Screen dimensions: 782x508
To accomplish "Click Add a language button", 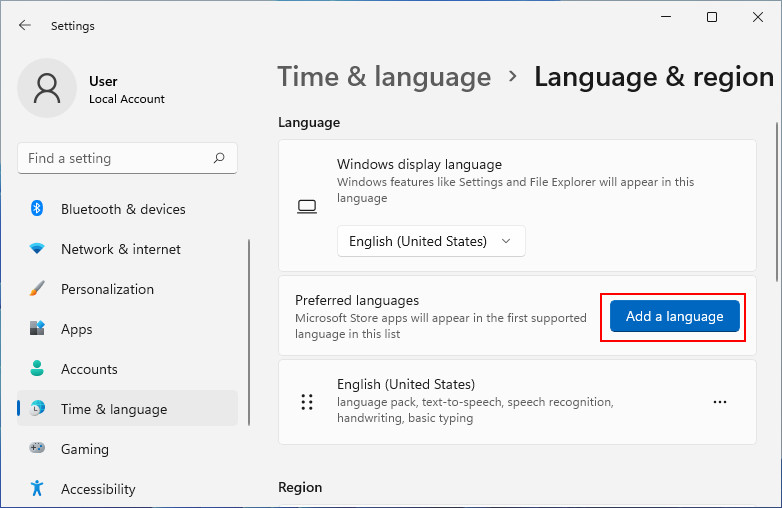I will point(674,316).
